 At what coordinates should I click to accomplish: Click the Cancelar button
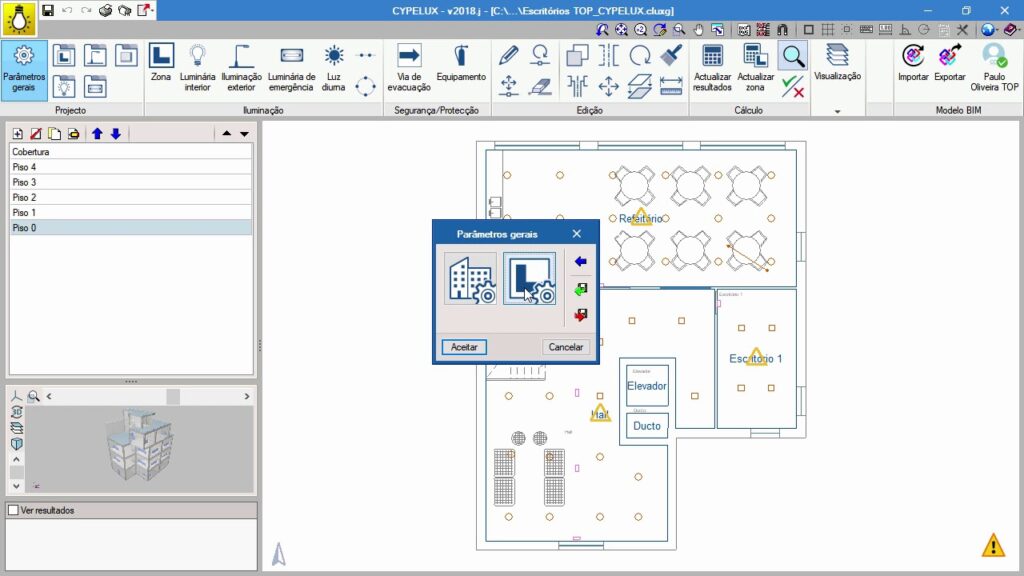(566, 347)
